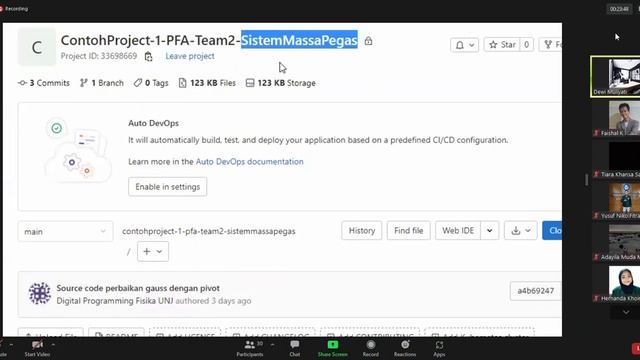This screenshot has width=640, height=360.
Task: Click the Find file button
Action: point(409,231)
